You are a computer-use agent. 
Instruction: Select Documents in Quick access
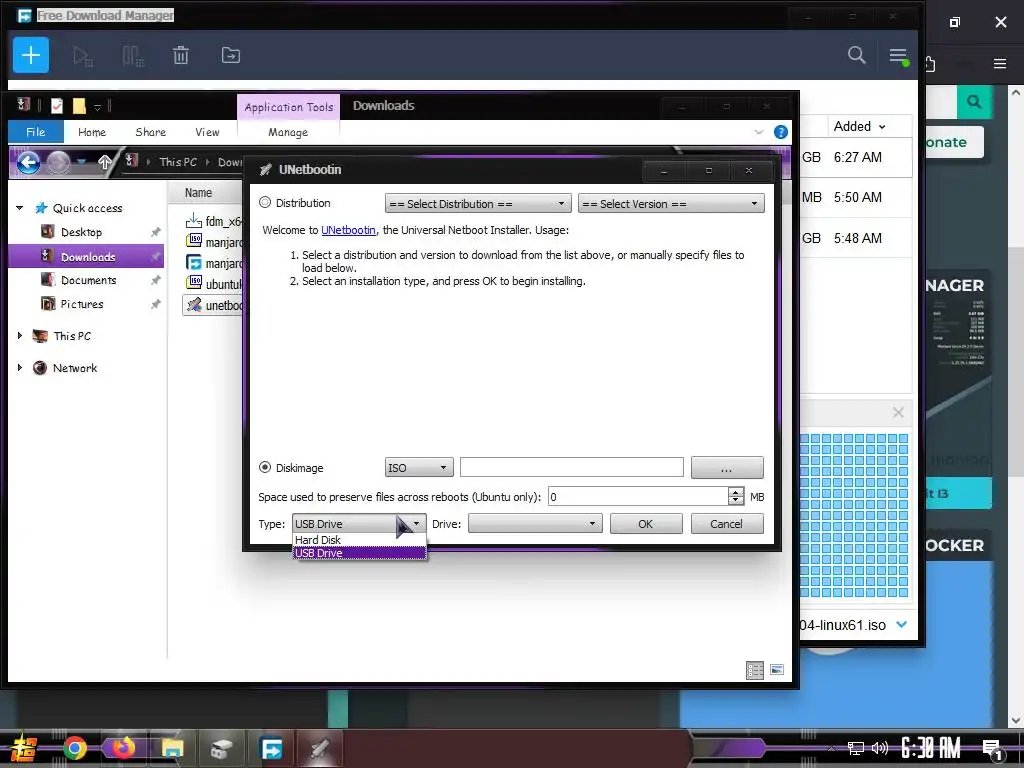click(88, 280)
